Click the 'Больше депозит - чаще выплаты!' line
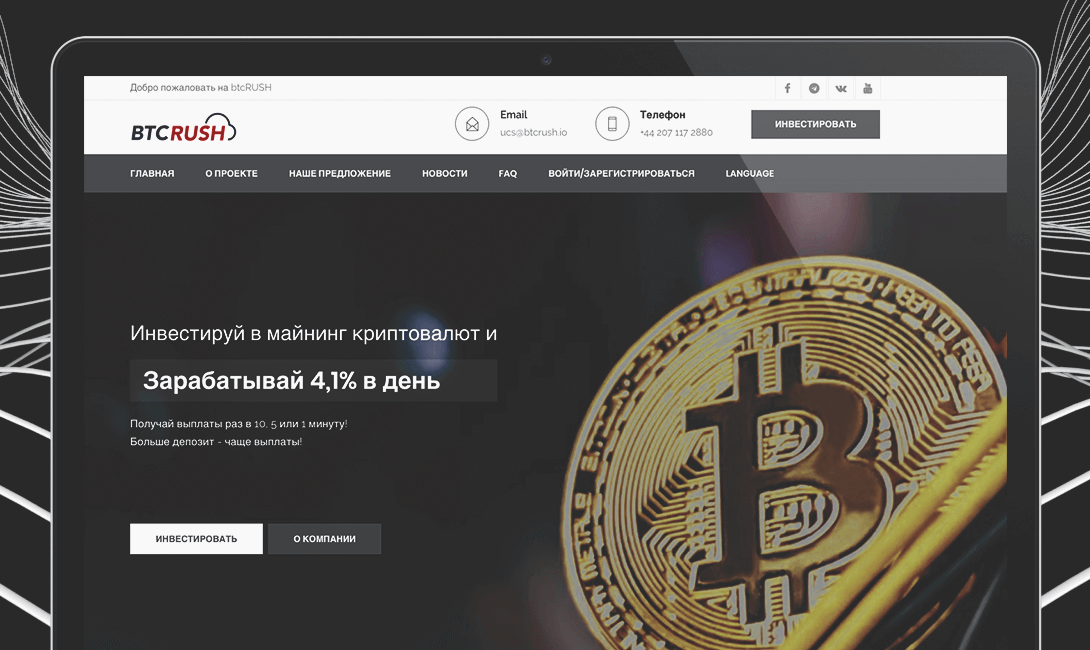Screen dimensions: 1090x650 click(216, 441)
